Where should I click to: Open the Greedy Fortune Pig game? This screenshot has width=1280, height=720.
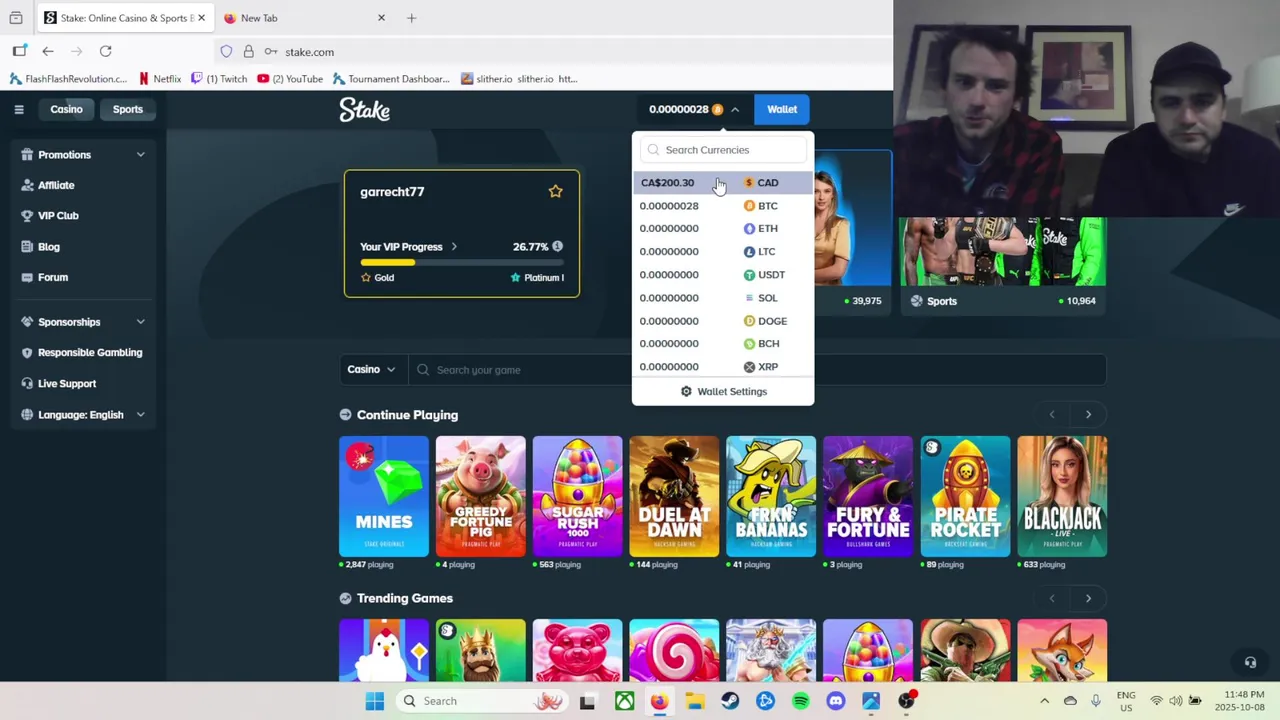pos(480,496)
